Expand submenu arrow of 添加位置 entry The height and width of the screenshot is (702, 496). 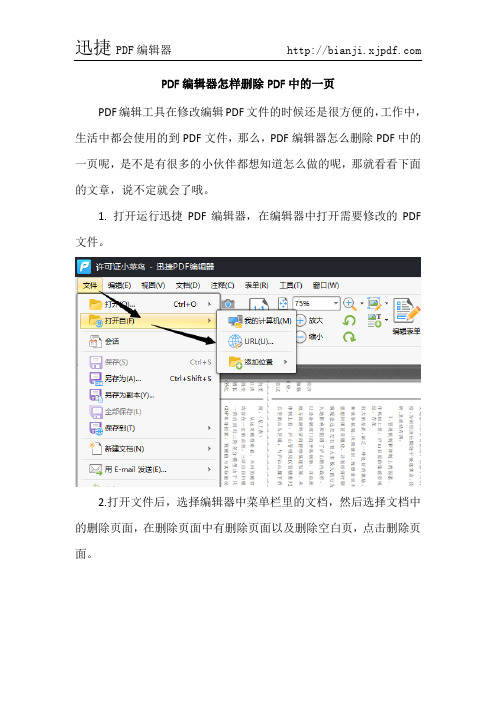coord(286,362)
